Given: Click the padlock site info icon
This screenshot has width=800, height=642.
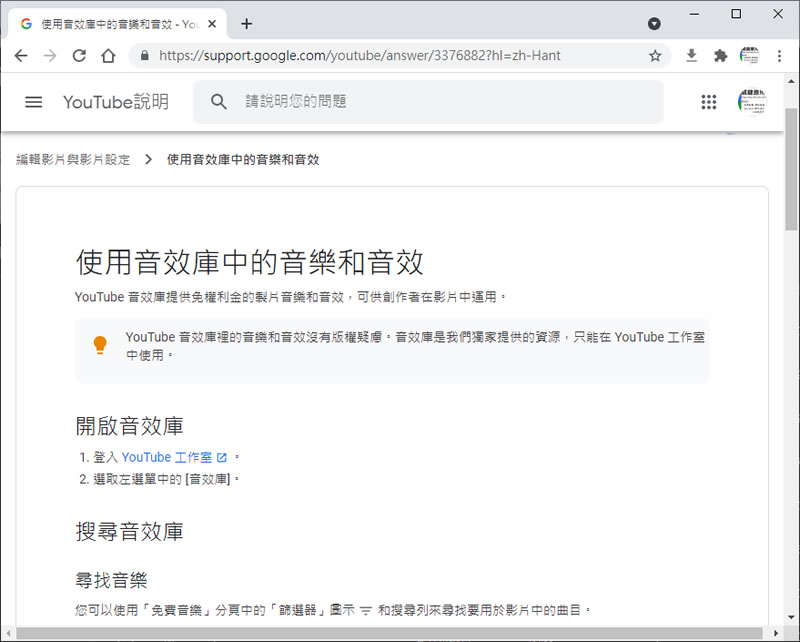Looking at the screenshot, I should pyautogui.click(x=145, y=56).
